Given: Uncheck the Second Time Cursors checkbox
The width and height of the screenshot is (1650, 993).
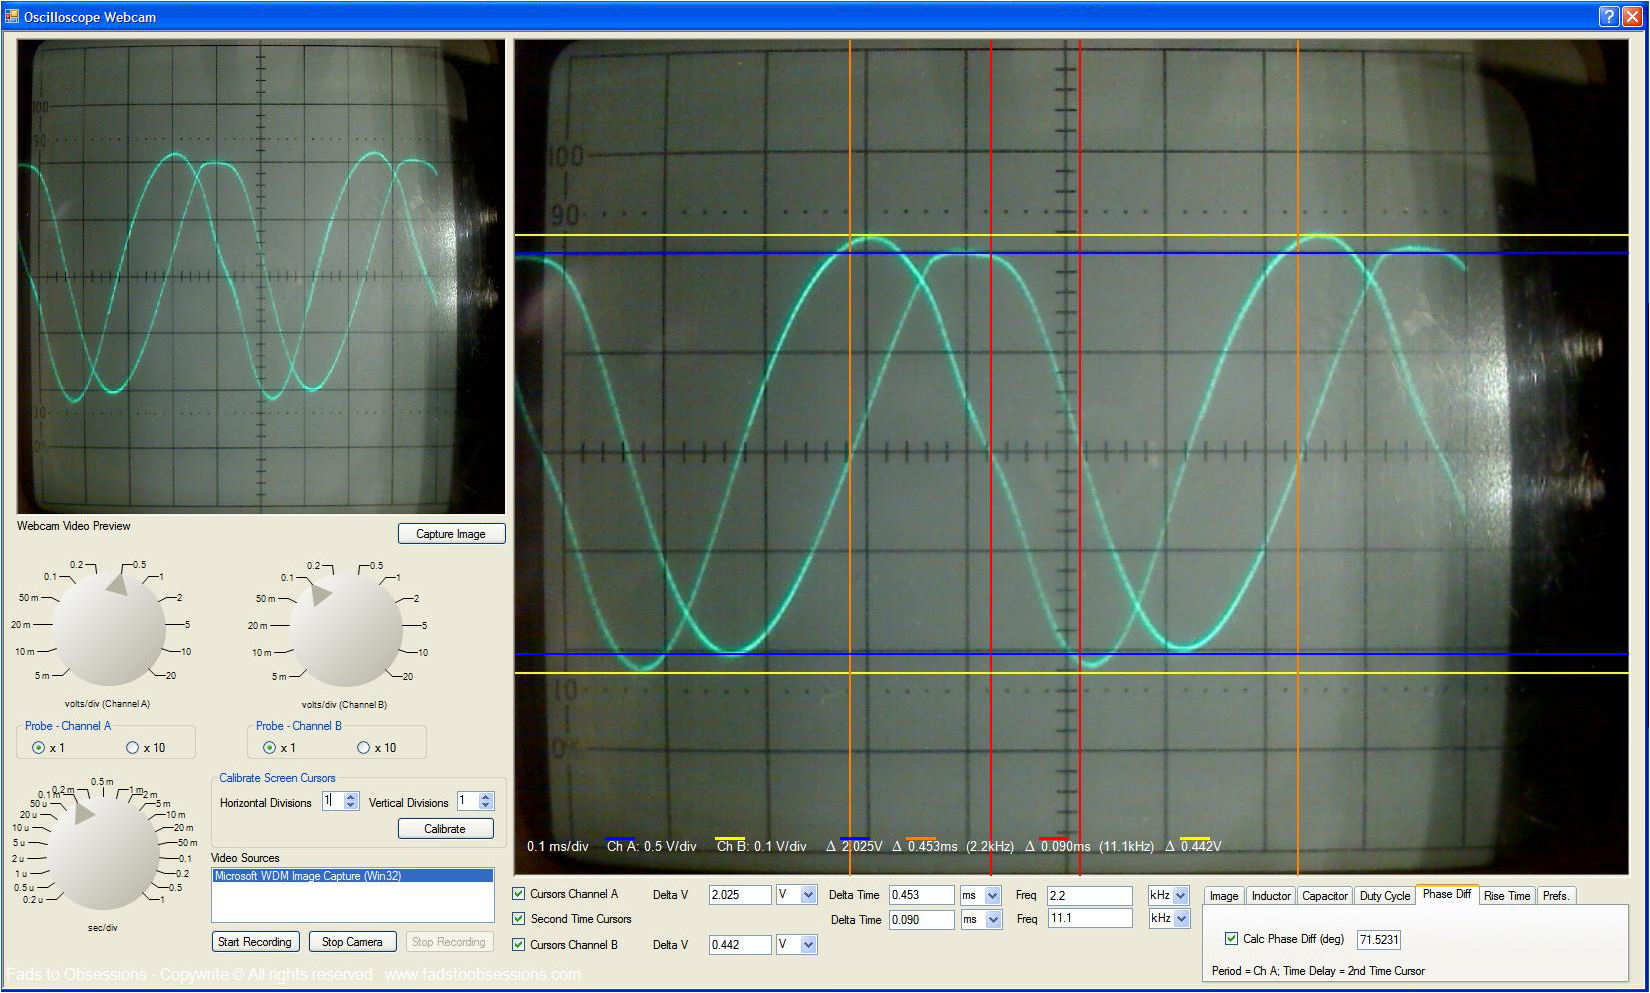Looking at the screenshot, I should (x=519, y=918).
